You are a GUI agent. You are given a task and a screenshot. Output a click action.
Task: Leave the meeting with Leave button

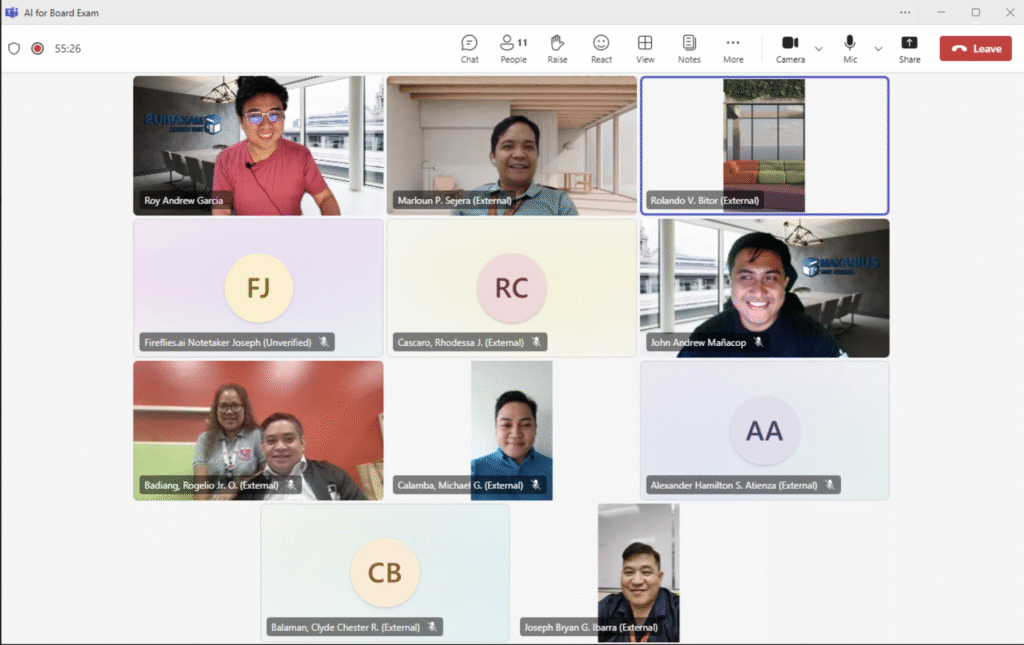pyautogui.click(x=975, y=48)
